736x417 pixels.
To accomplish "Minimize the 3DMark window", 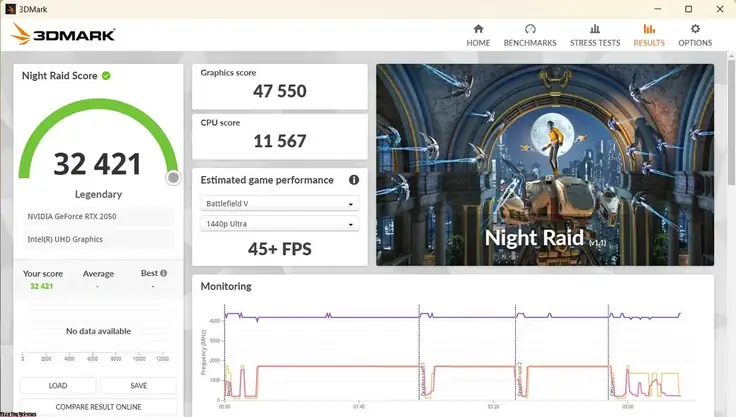I will [658, 9].
